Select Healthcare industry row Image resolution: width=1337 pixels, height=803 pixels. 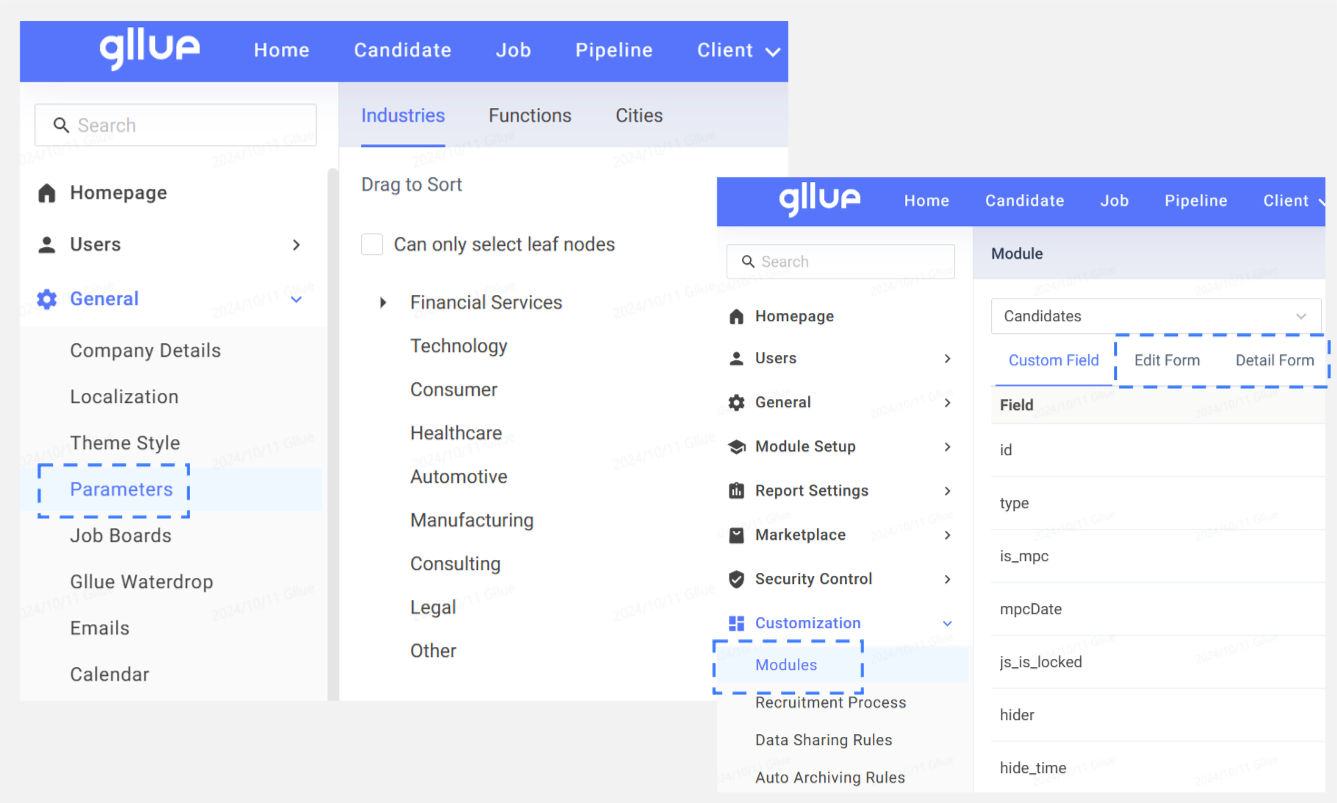(x=456, y=433)
